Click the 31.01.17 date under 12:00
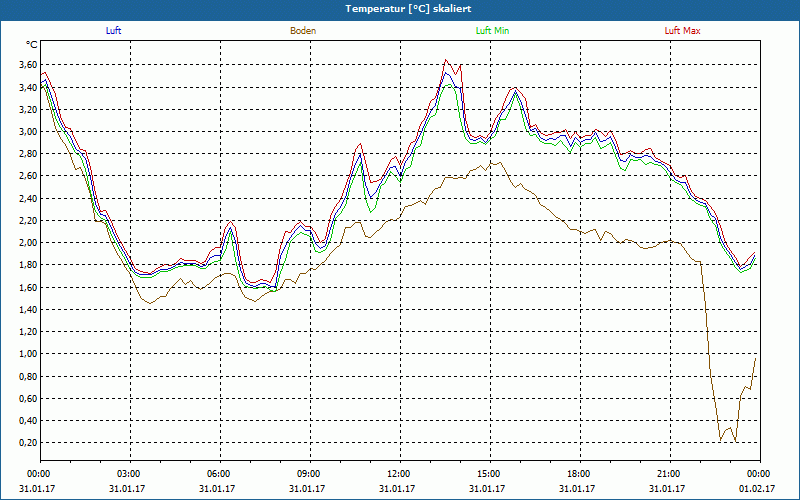The height and width of the screenshot is (500, 800). coord(397,488)
